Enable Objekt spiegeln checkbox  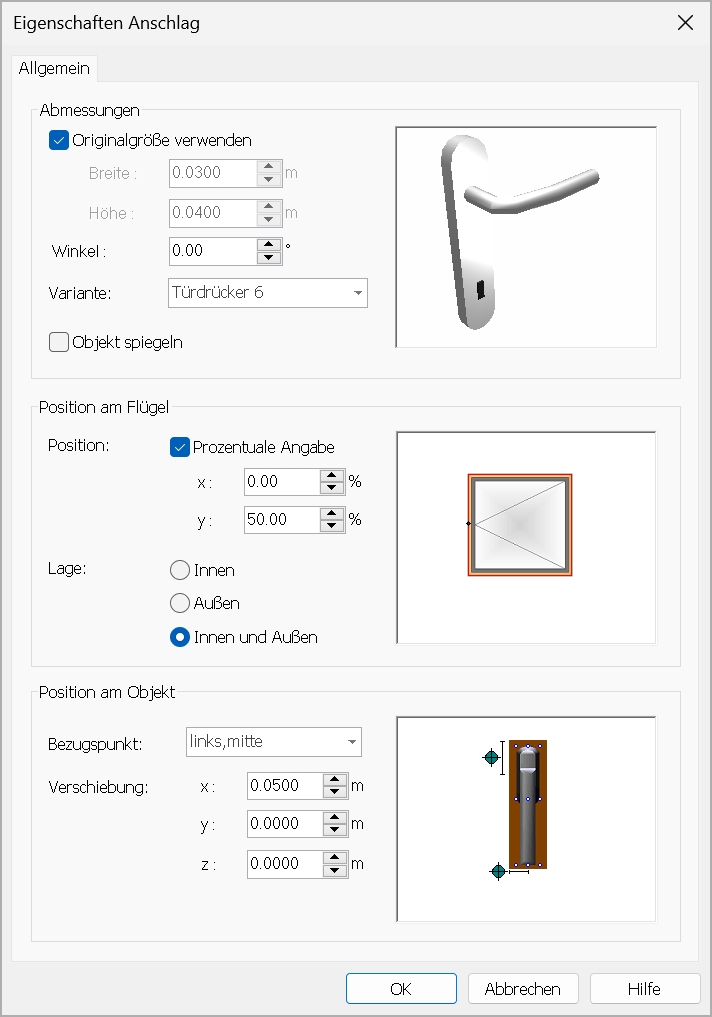point(59,342)
